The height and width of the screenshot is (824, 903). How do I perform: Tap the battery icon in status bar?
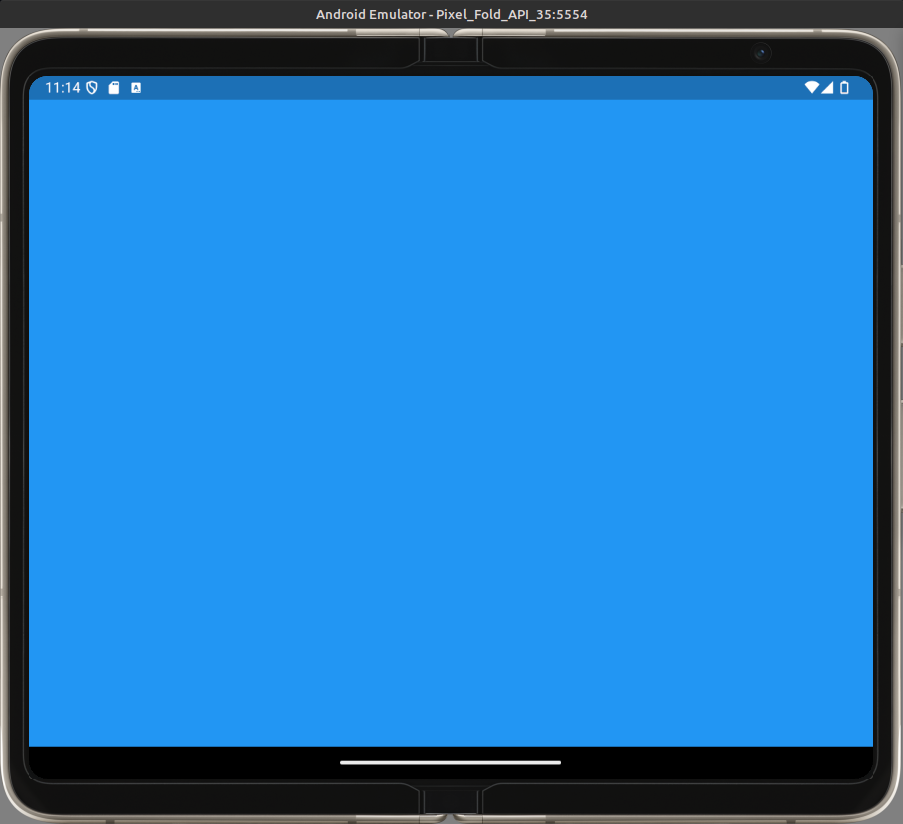pos(844,87)
